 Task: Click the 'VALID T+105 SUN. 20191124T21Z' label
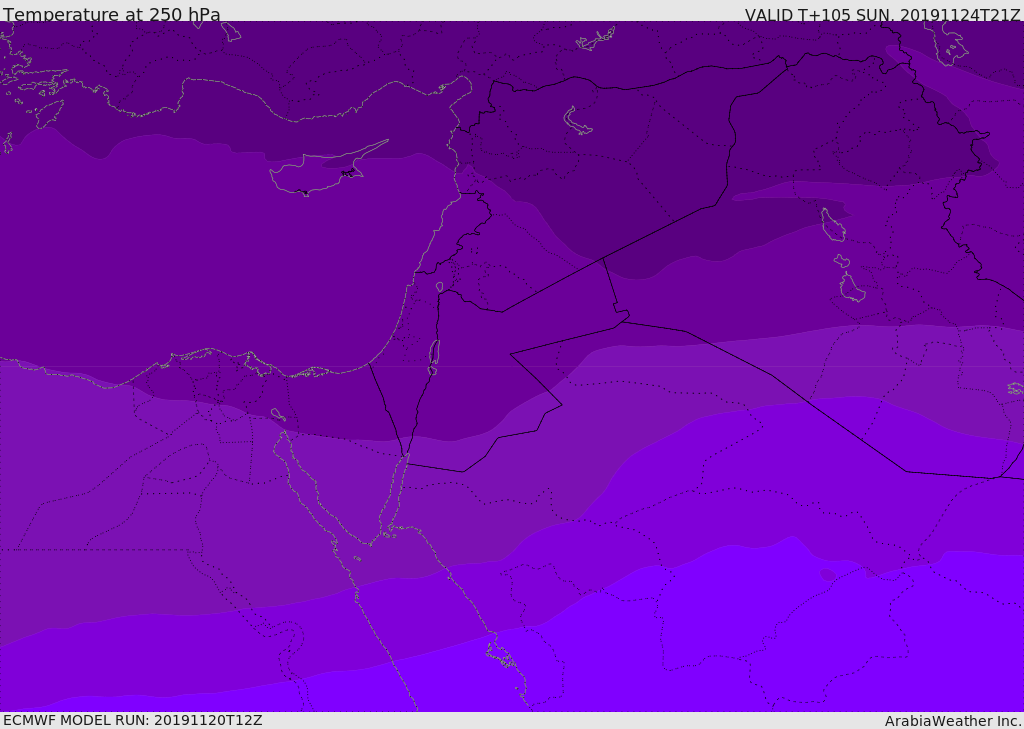pyautogui.click(x=882, y=15)
